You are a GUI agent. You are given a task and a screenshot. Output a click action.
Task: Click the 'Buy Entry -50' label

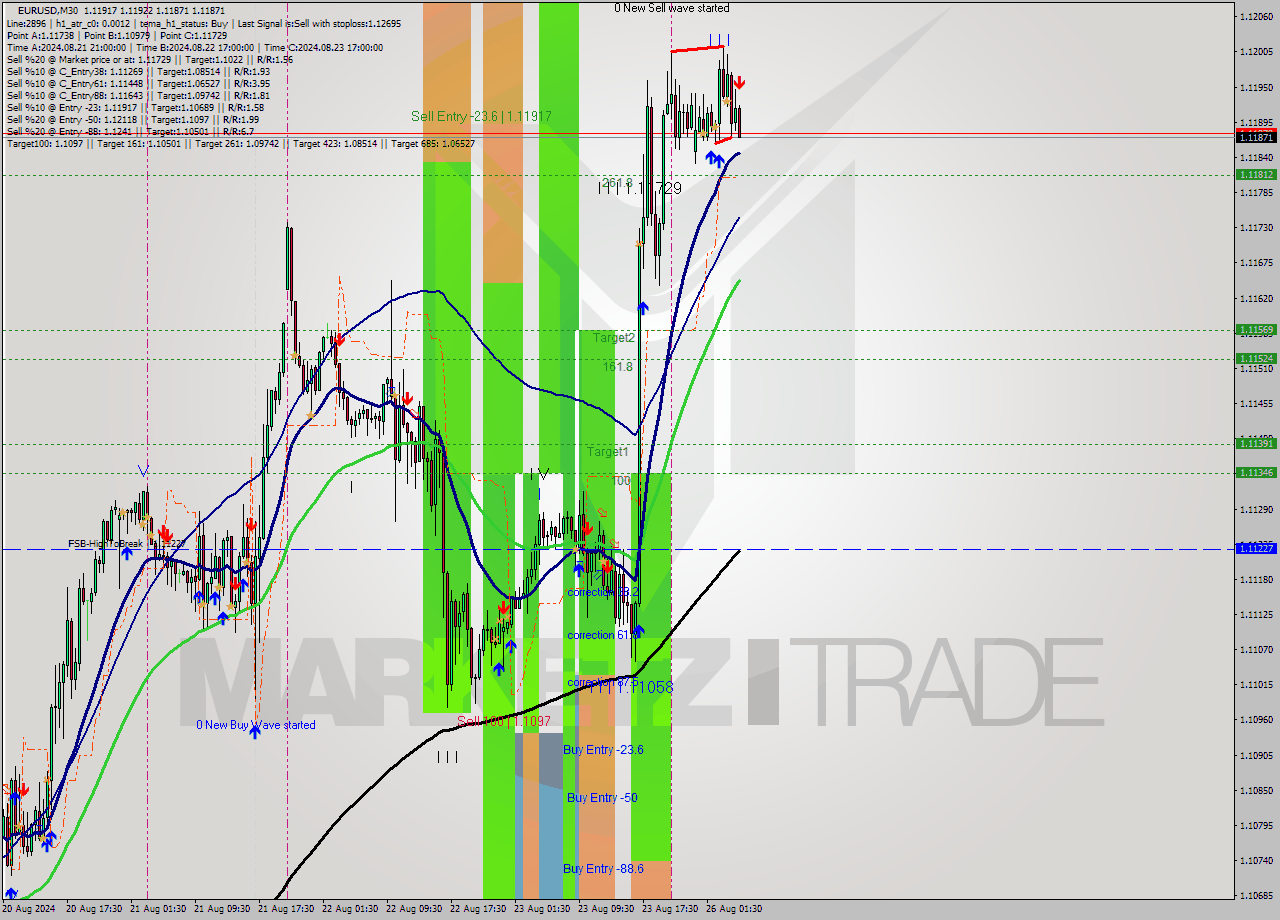602,798
